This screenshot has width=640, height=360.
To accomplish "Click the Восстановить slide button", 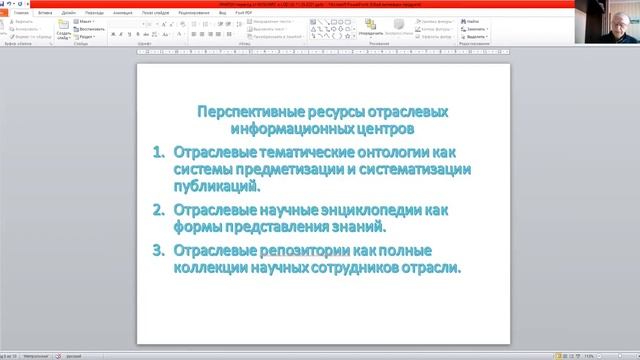I will click(x=89, y=29).
